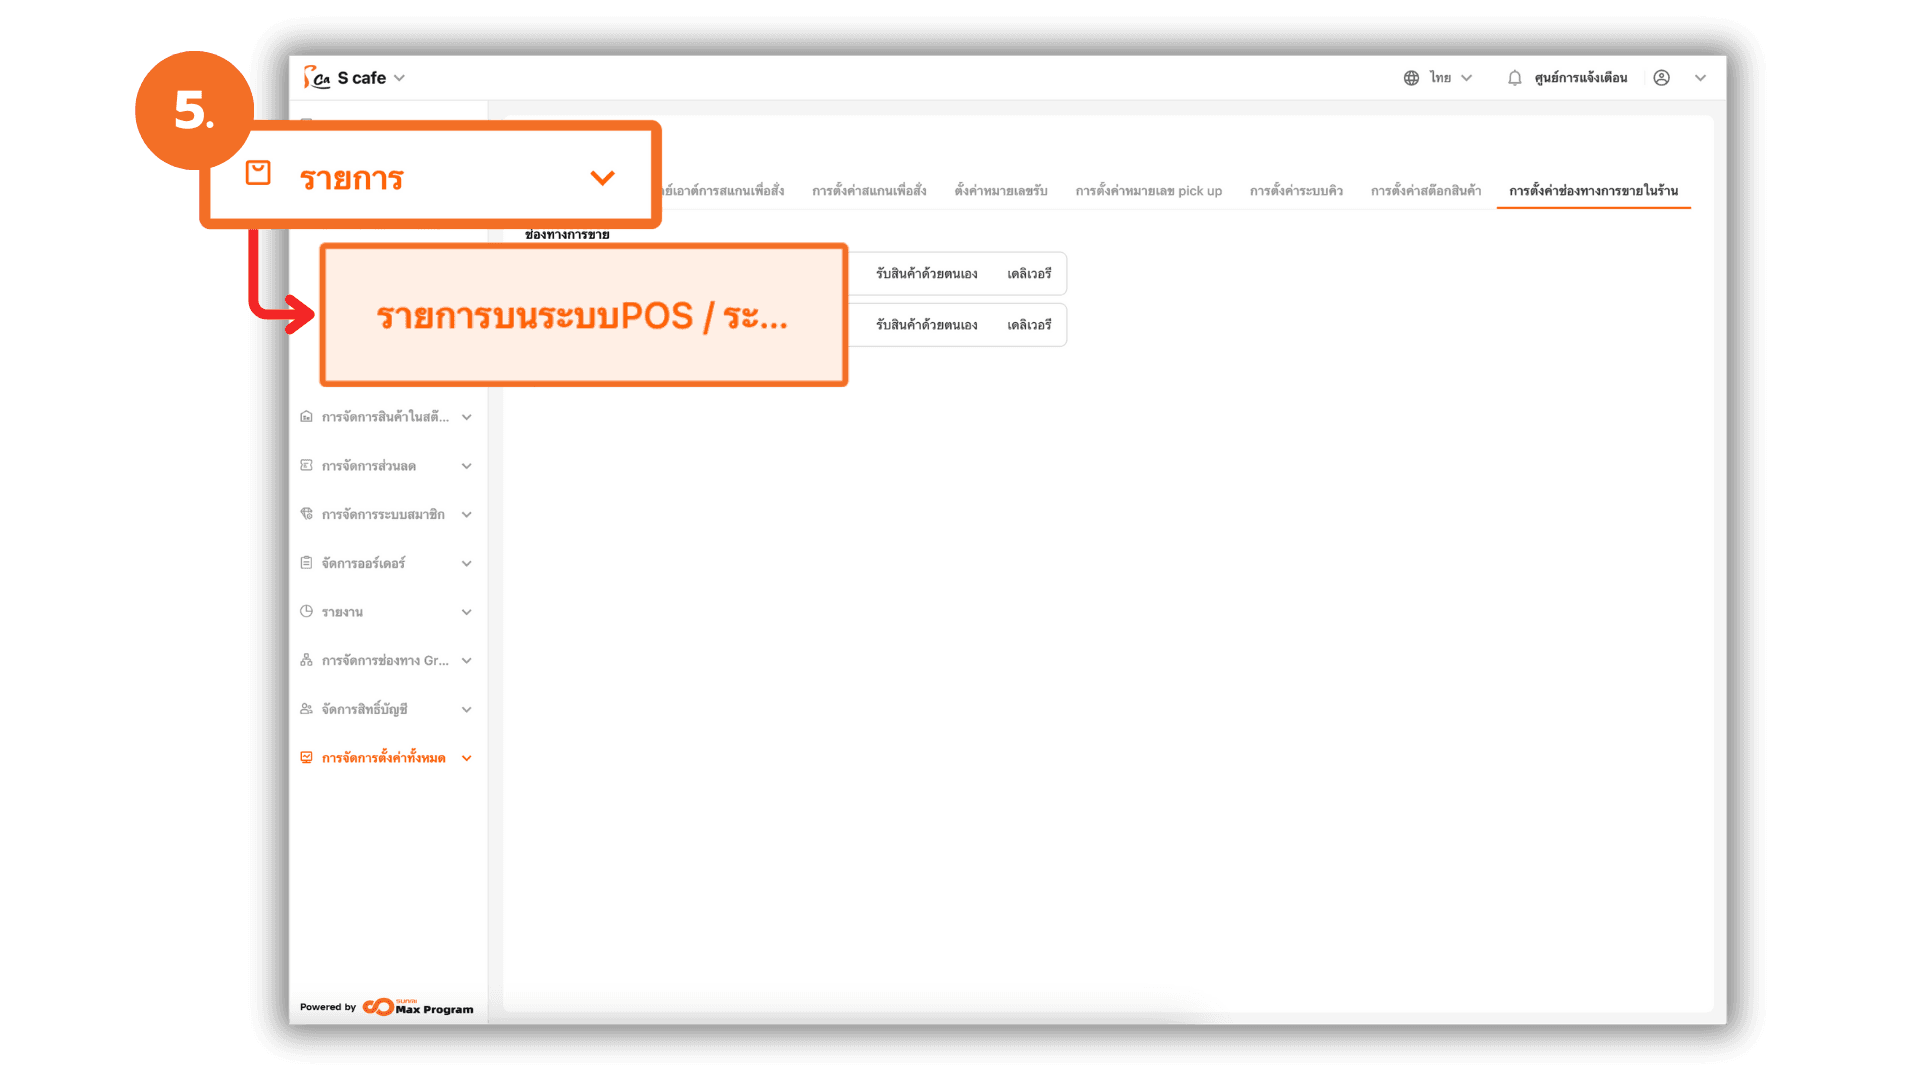
Task: Click the รายงาน pie chart icon
Action: point(306,611)
